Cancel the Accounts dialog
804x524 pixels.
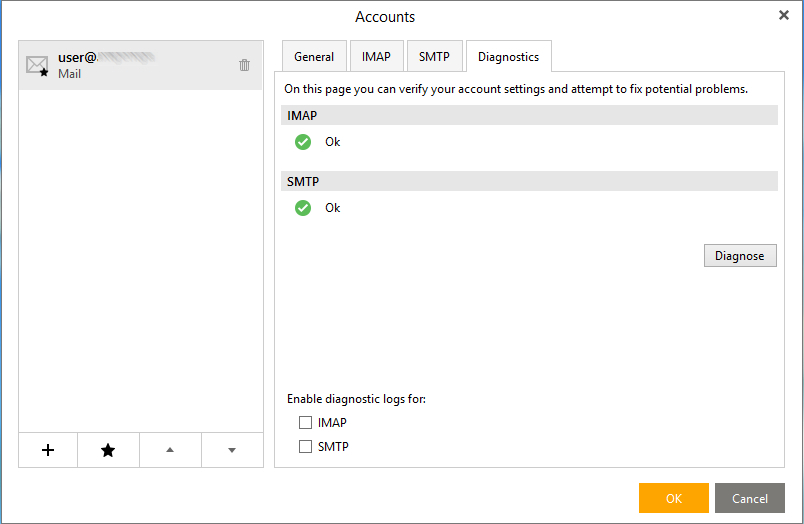point(750,498)
